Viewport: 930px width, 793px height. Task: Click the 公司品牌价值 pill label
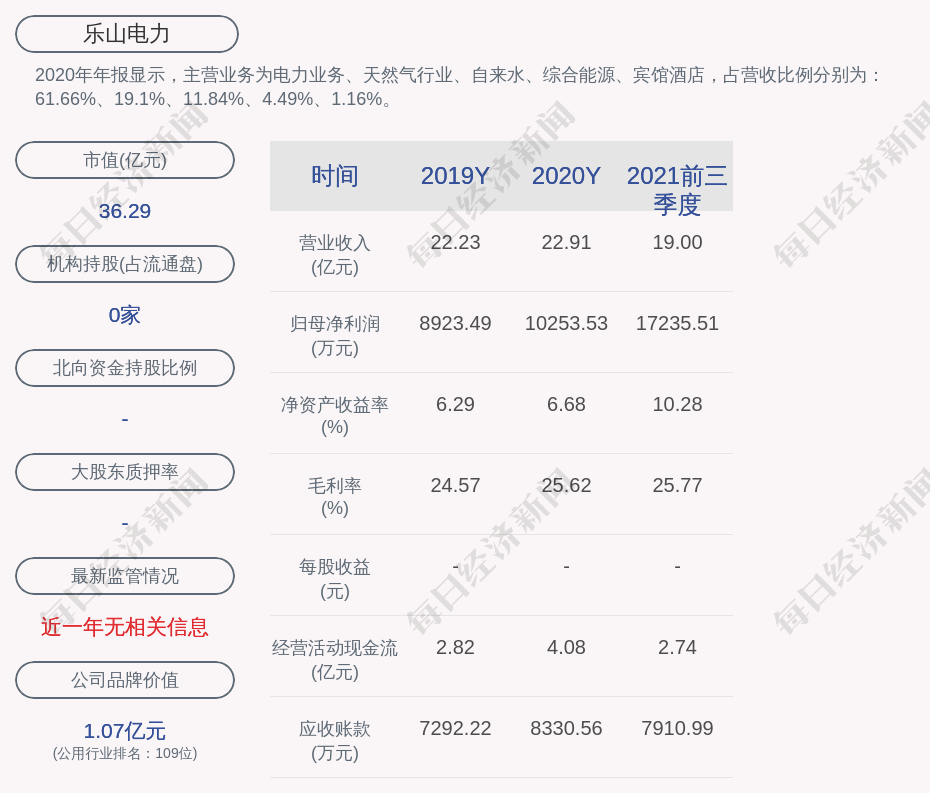click(x=125, y=680)
